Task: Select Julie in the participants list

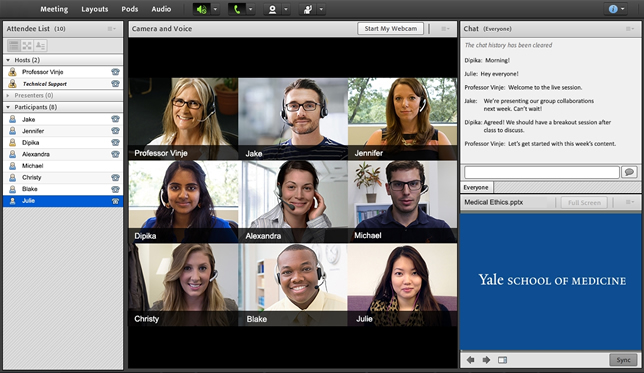Action: pyautogui.click(x=63, y=201)
